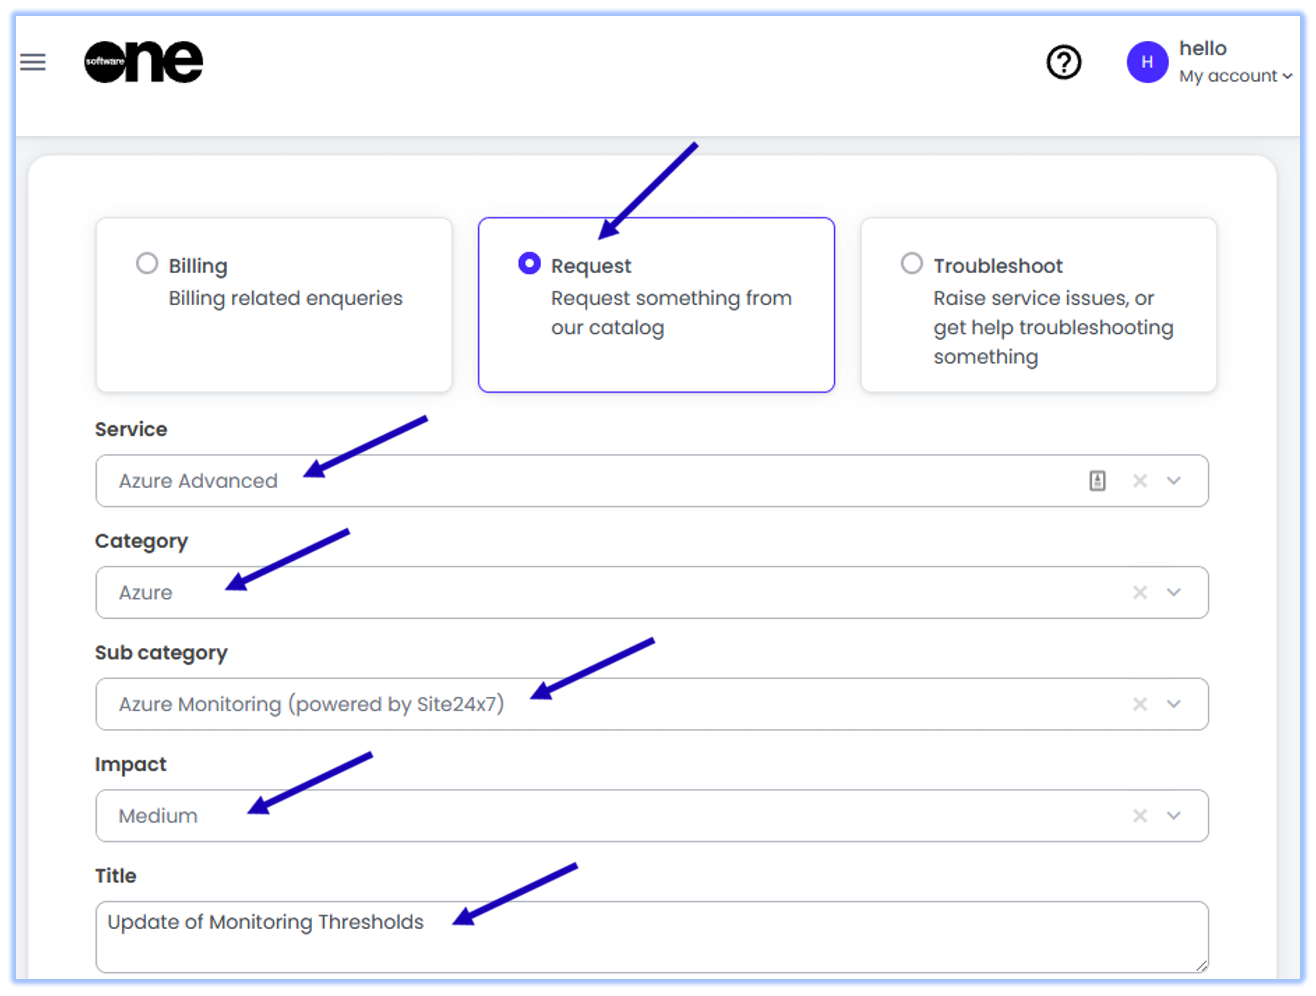
Task: Click the Title field resize handle
Action: (1201, 965)
